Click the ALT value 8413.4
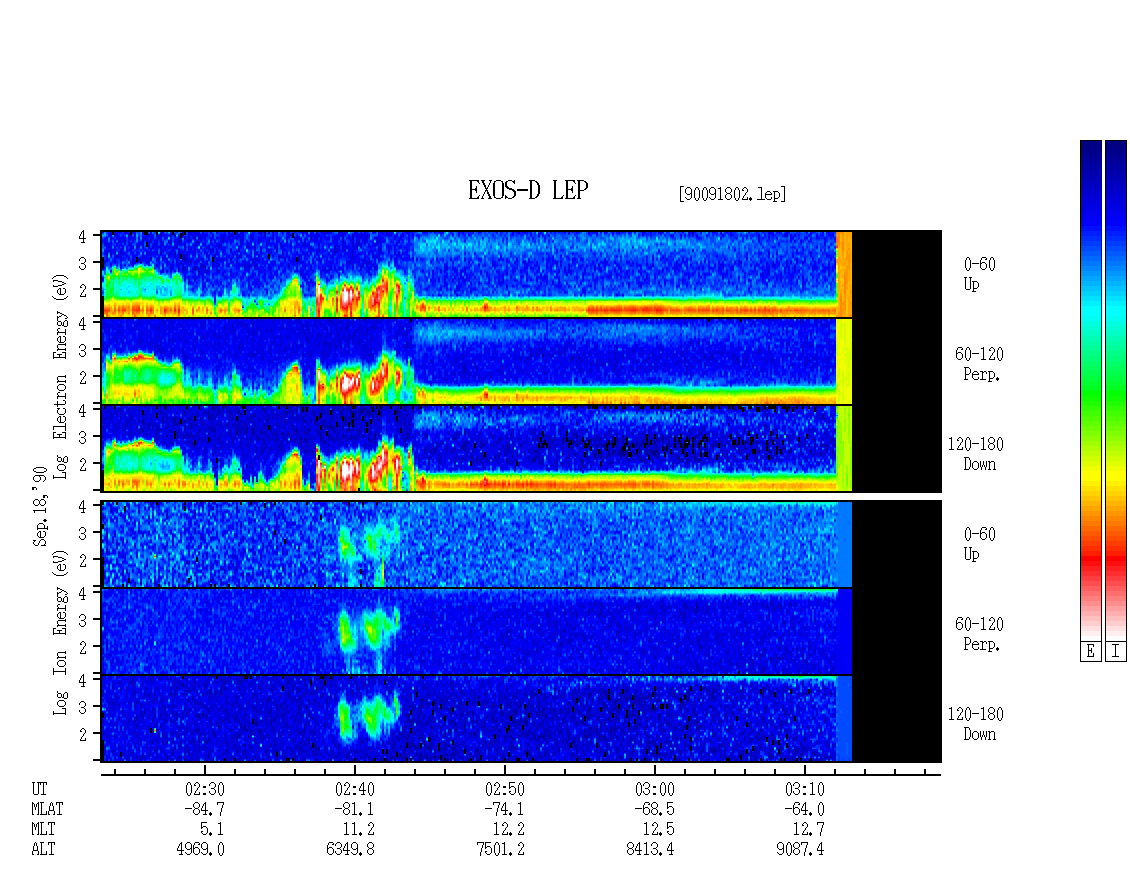The height and width of the screenshot is (875, 1130). [x=650, y=850]
